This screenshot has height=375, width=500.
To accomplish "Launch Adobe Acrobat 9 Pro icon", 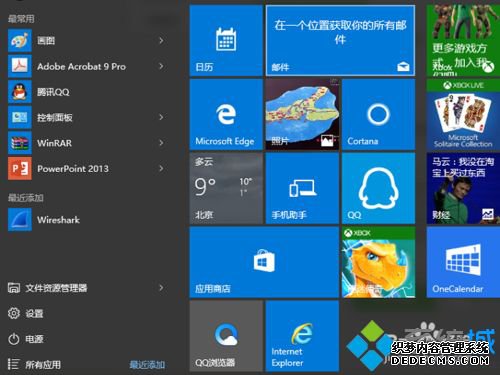I will coord(20,66).
